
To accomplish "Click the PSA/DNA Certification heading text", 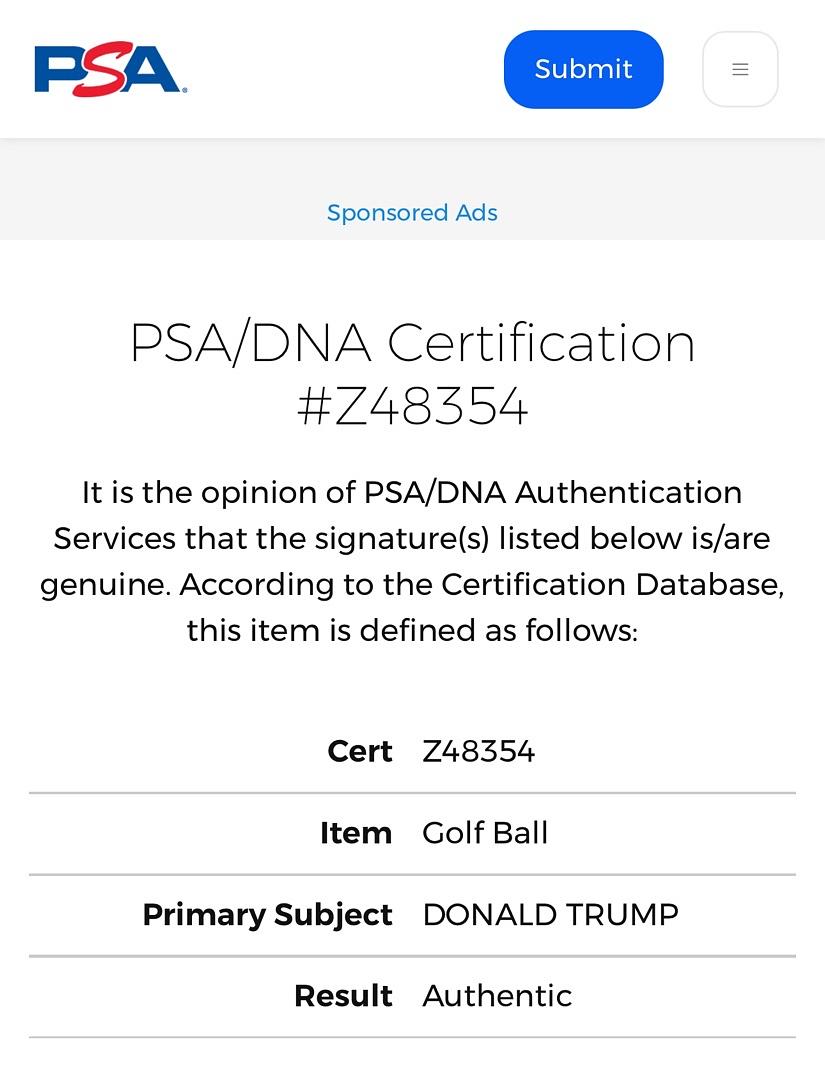I will [412, 343].
